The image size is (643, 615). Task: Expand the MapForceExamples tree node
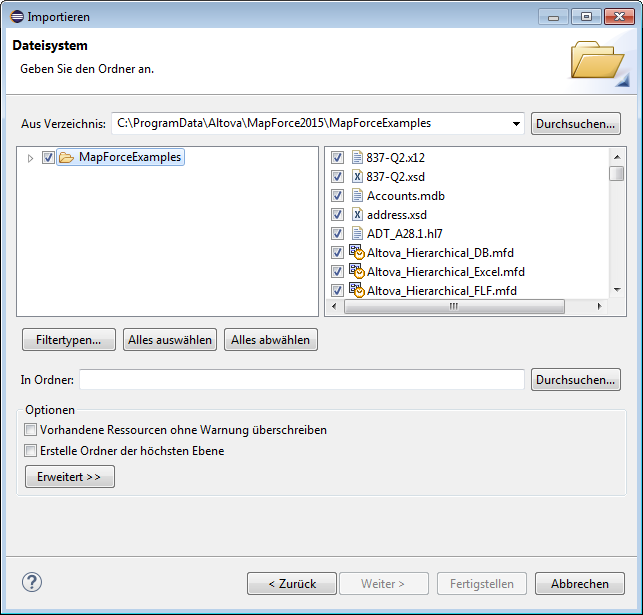point(30,158)
